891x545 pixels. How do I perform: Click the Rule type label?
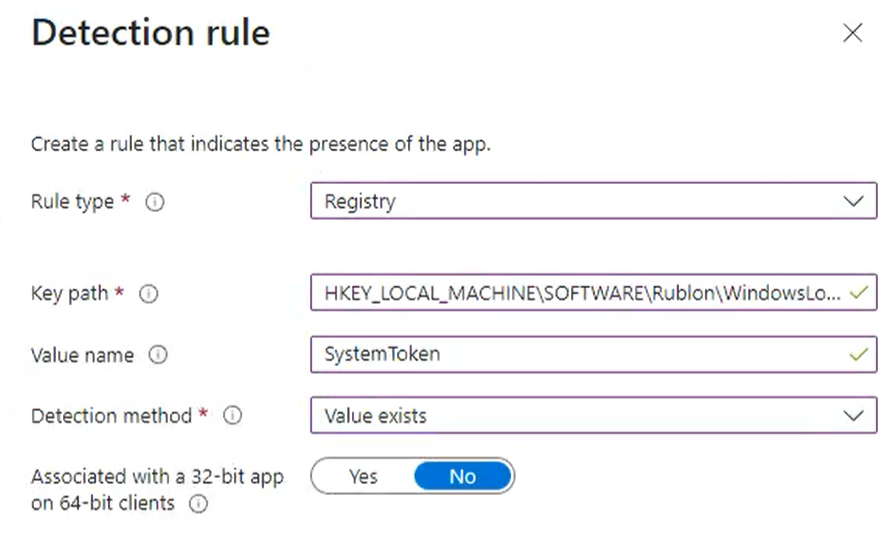[73, 202]
